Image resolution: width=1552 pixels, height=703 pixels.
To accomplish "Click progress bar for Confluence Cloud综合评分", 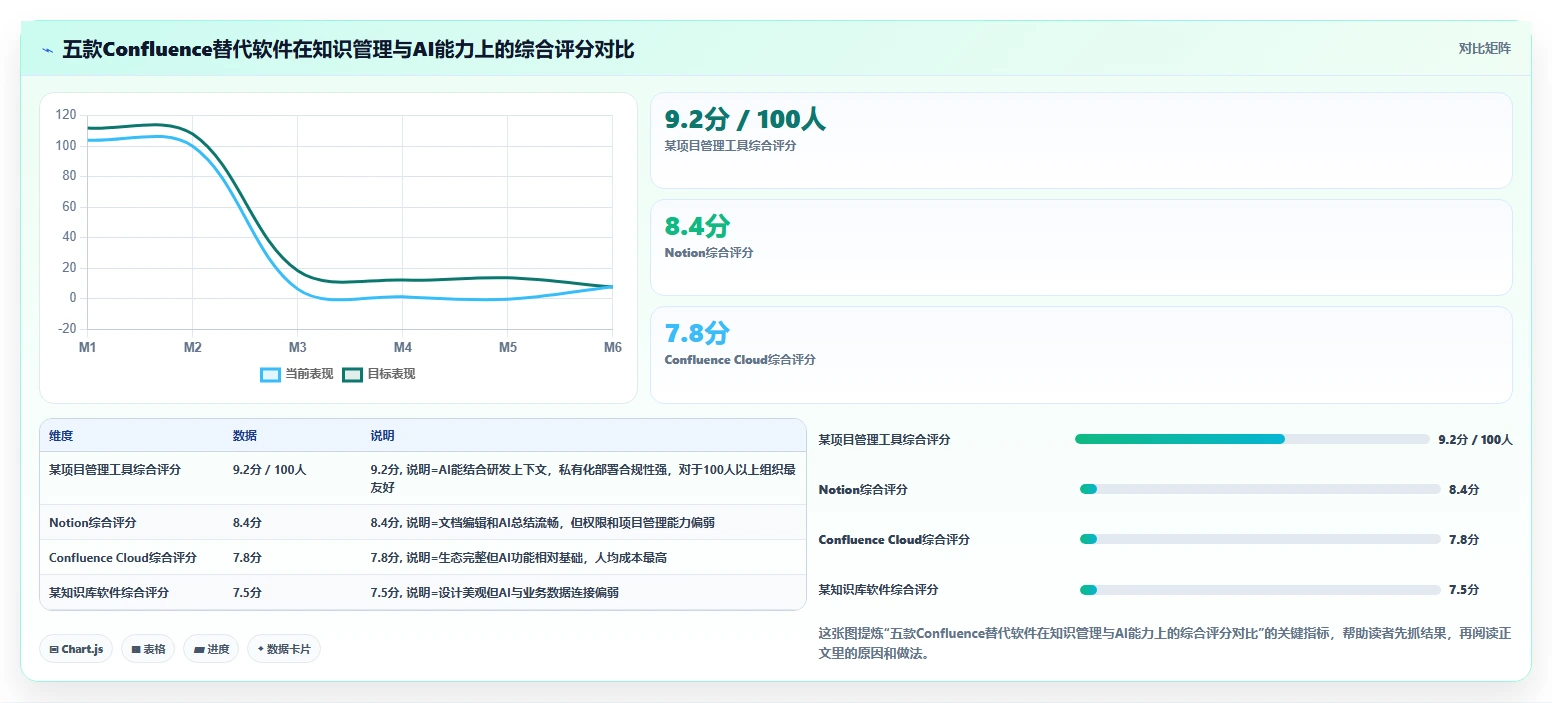I will [1260, 539].
